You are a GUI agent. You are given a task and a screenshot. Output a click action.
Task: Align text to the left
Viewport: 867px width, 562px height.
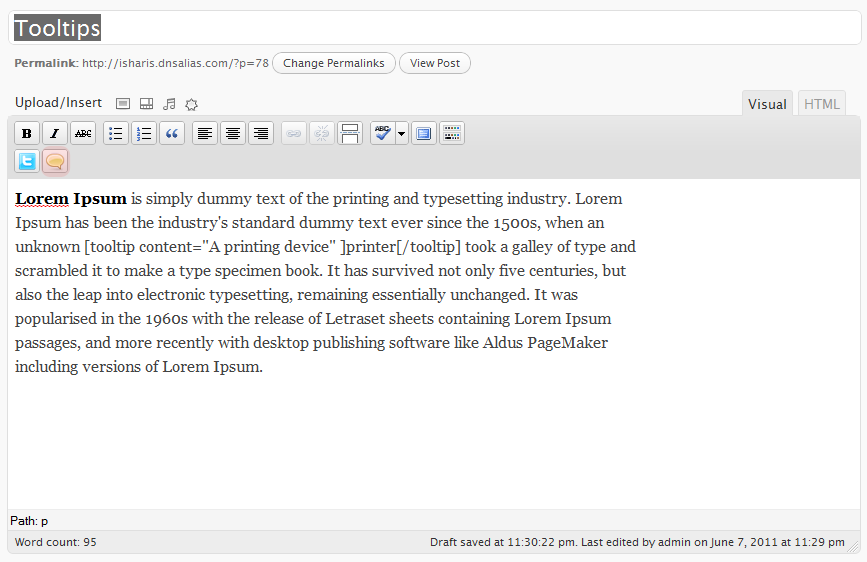[205, 133]
